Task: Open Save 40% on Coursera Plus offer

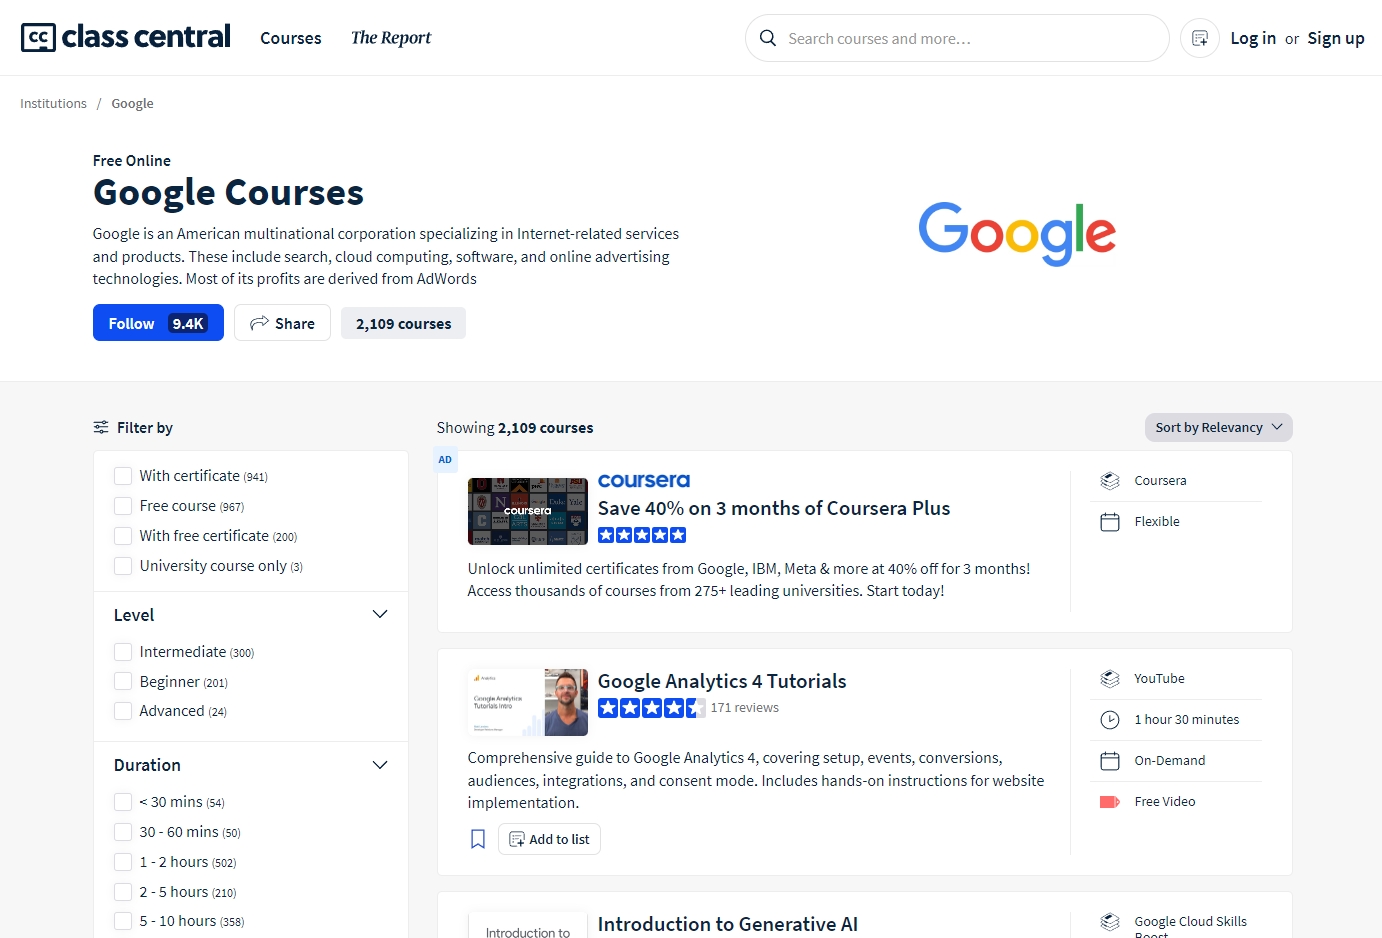Action: click(774, 508)
